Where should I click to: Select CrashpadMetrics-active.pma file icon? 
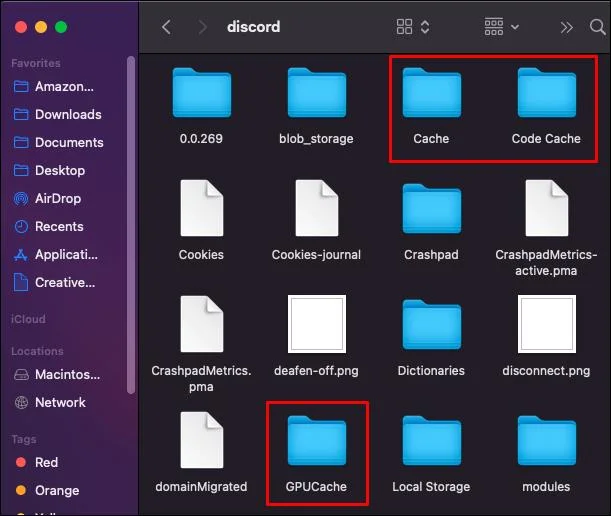(546, 208)
